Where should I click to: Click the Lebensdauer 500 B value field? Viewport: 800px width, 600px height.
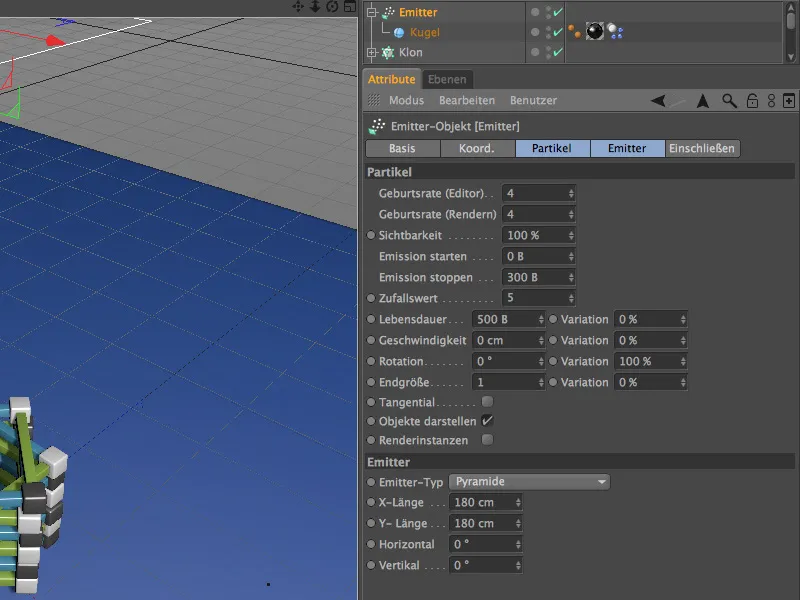pos(508,319)
